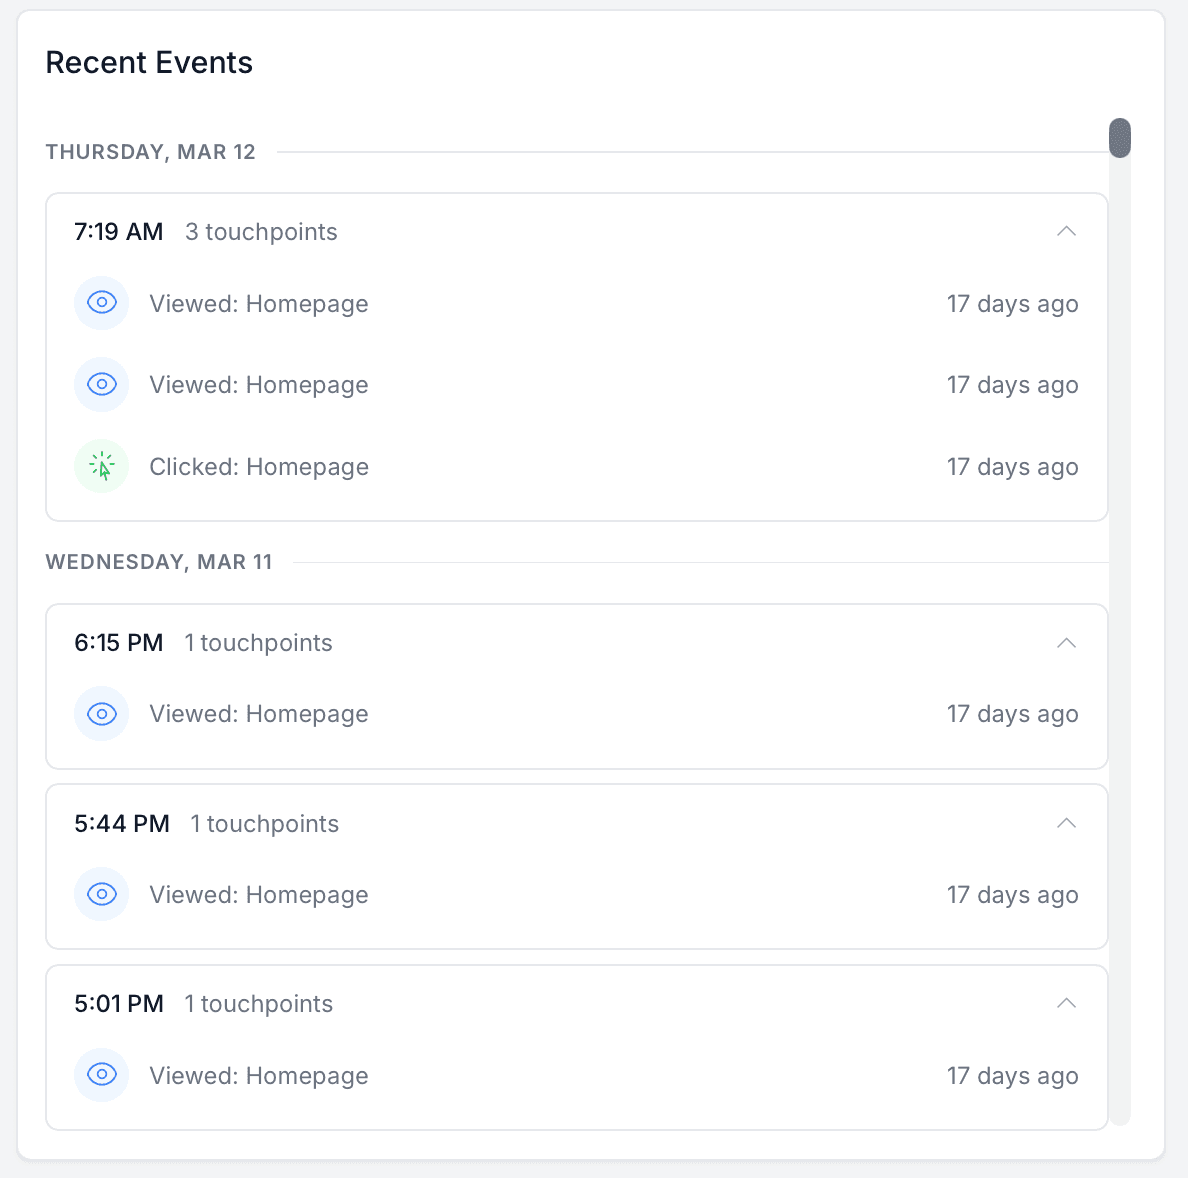
Task: Collapse the 5:01 PM touchpoints group
Action: 1066,1003
